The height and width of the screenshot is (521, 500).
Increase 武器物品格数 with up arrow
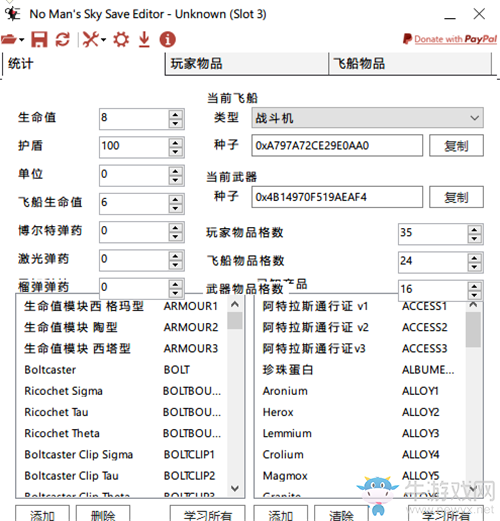(x=474, y=286)
